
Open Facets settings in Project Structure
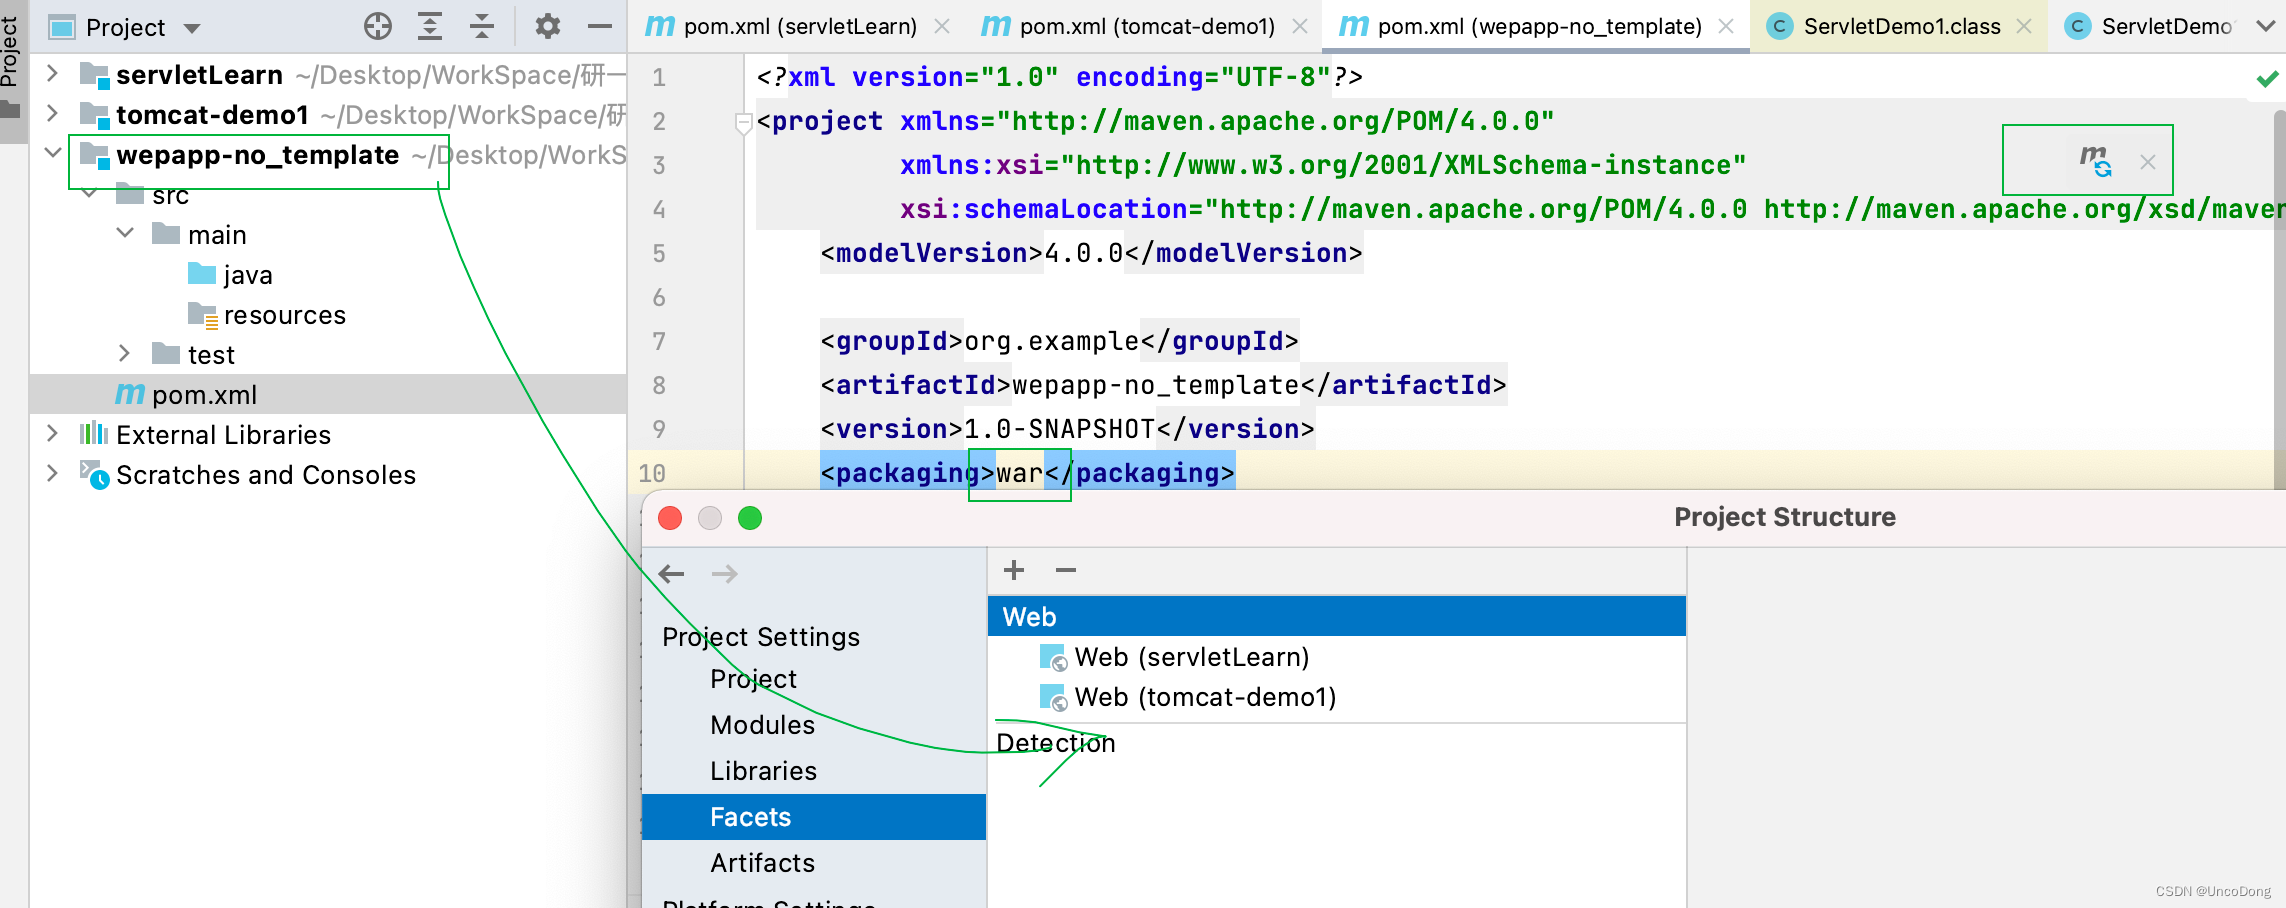[x=814, y=817]
